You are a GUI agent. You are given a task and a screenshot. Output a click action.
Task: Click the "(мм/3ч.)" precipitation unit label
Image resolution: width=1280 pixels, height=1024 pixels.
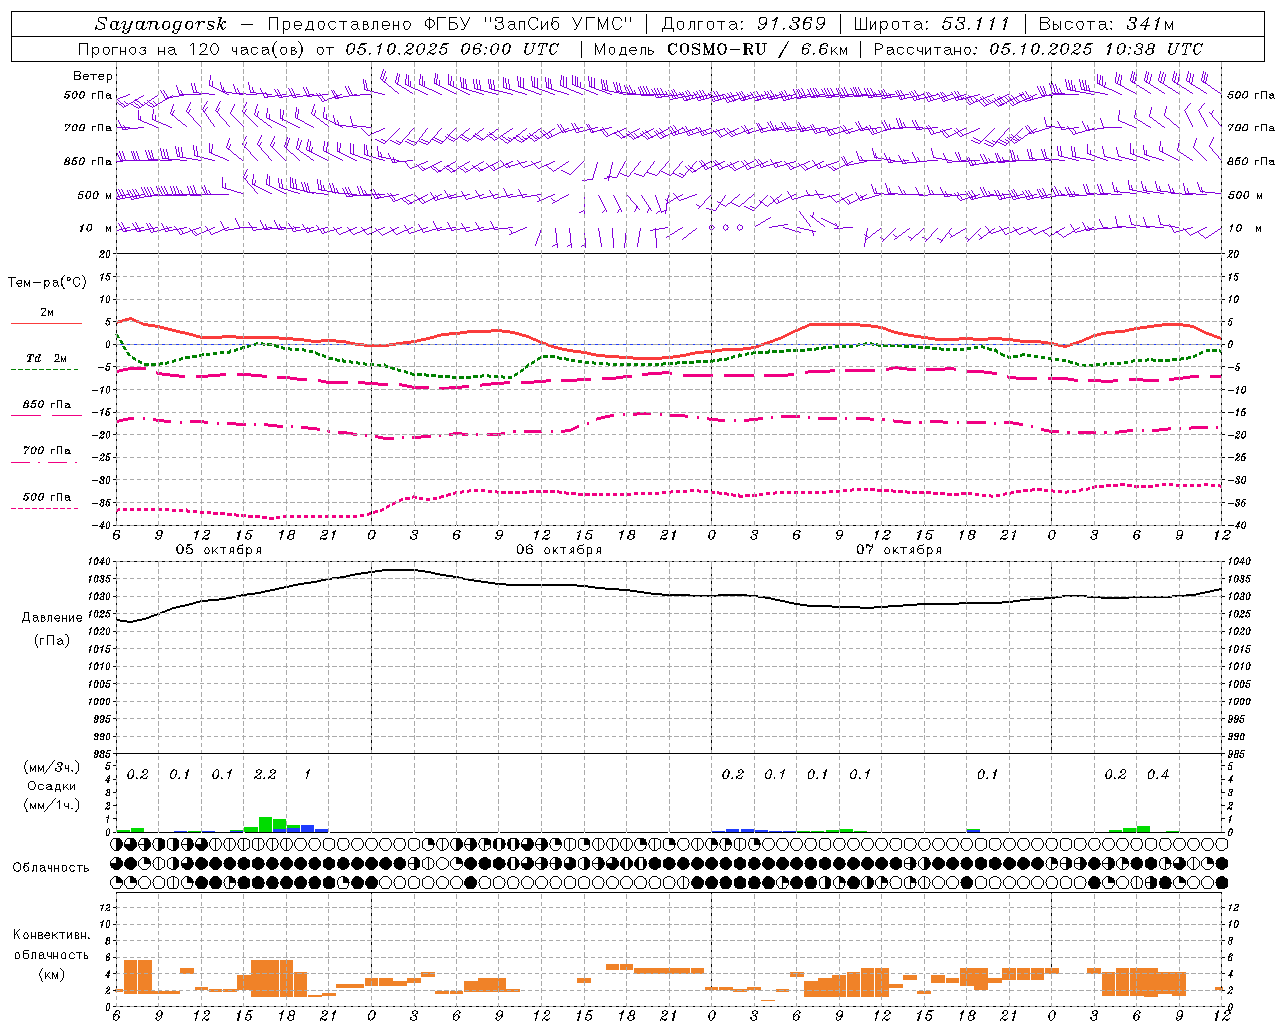click(x=51, y=767)
